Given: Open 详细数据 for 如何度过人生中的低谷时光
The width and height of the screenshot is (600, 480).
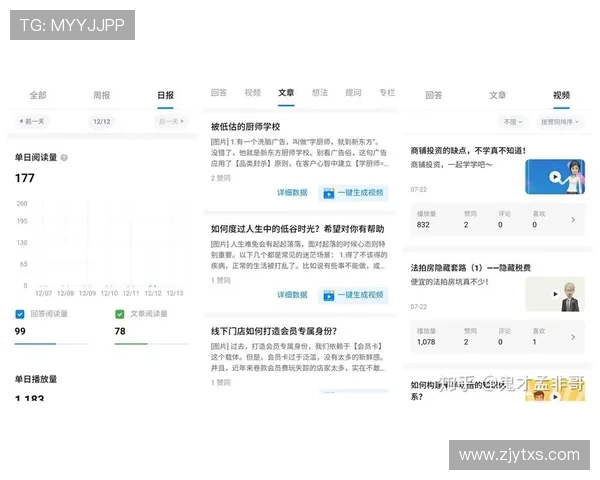Looking at the screenshot, I should click(x=292, y=295).
